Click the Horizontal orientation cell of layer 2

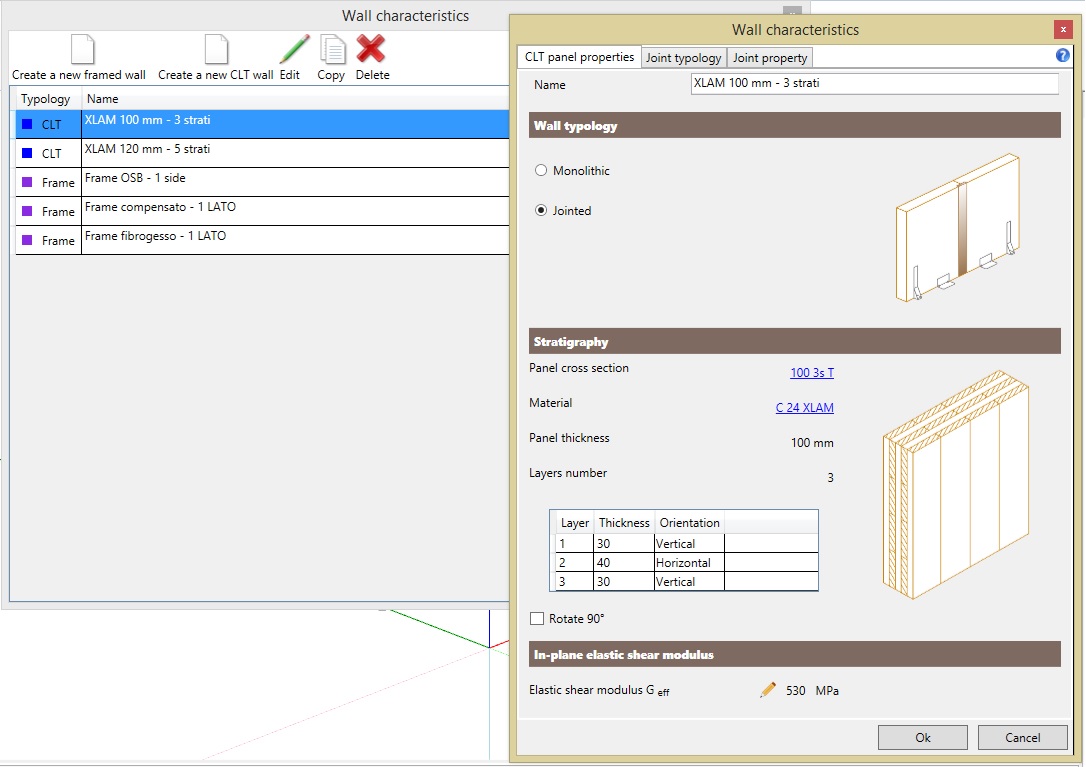tap(689, 563)
